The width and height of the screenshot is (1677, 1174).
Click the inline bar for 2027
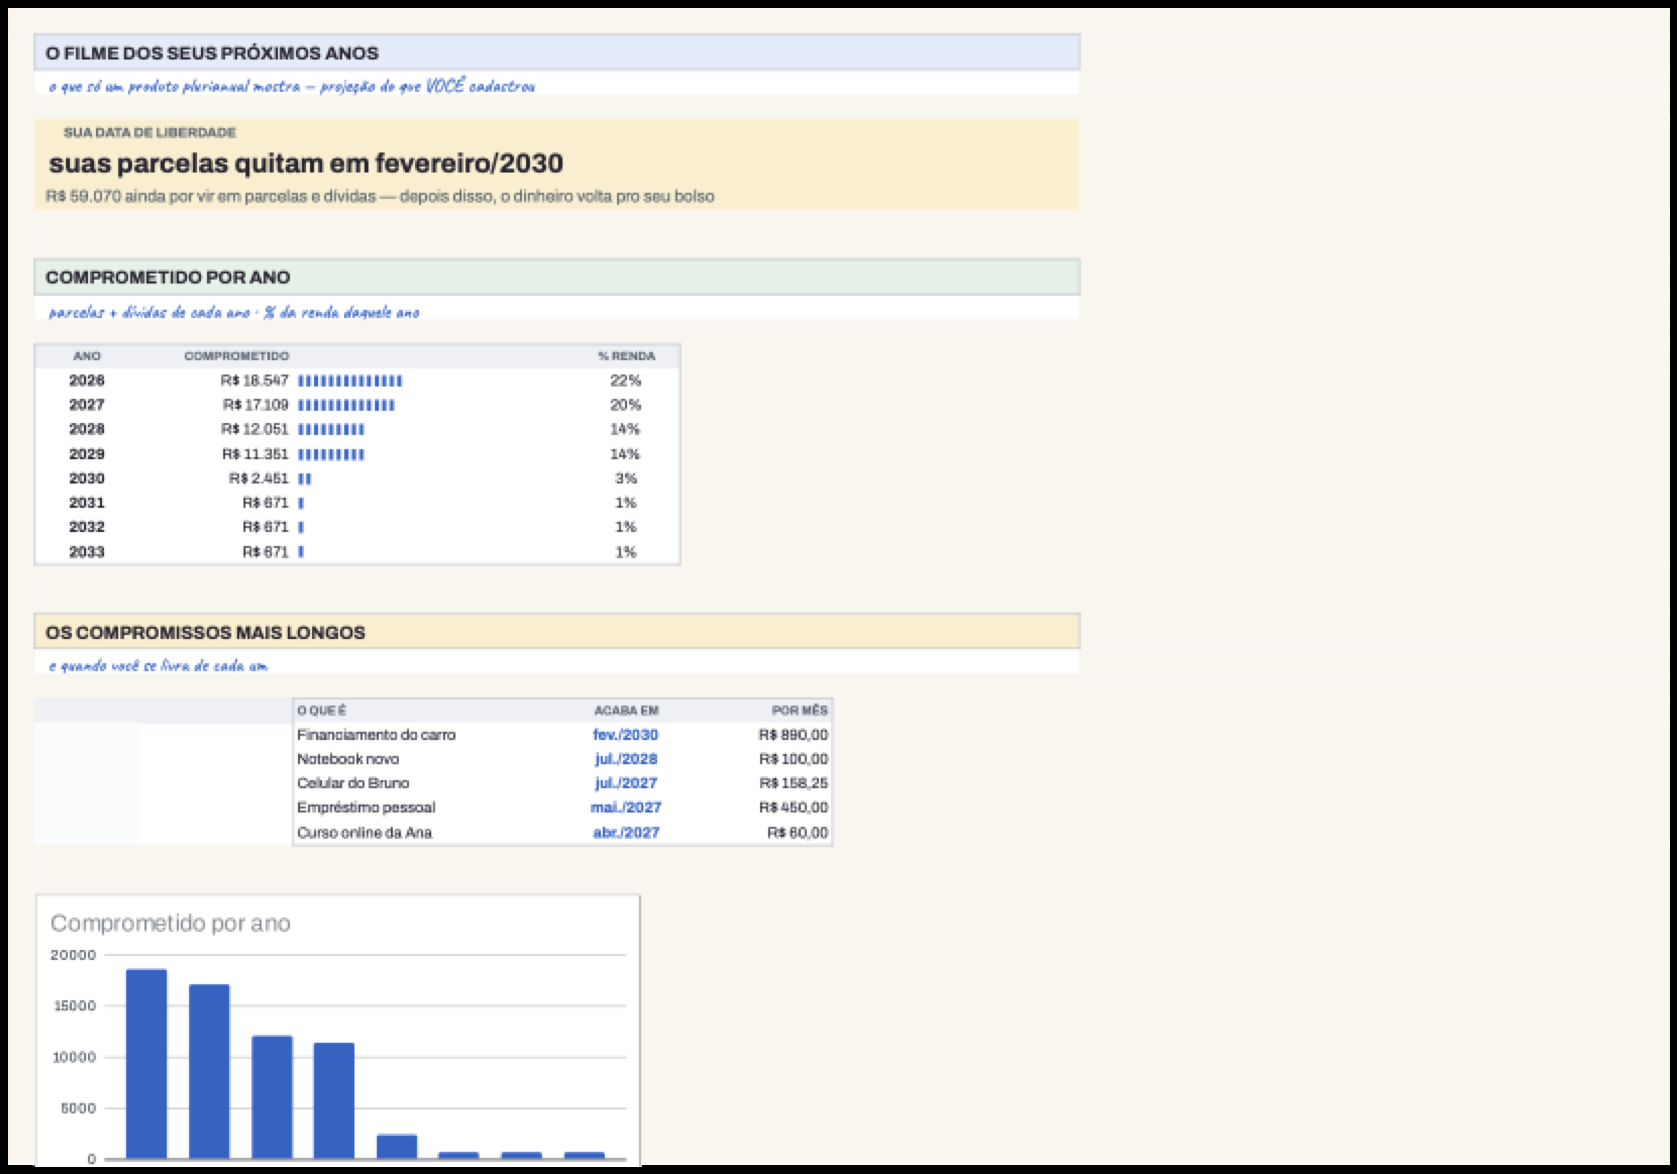pos(346,405)
